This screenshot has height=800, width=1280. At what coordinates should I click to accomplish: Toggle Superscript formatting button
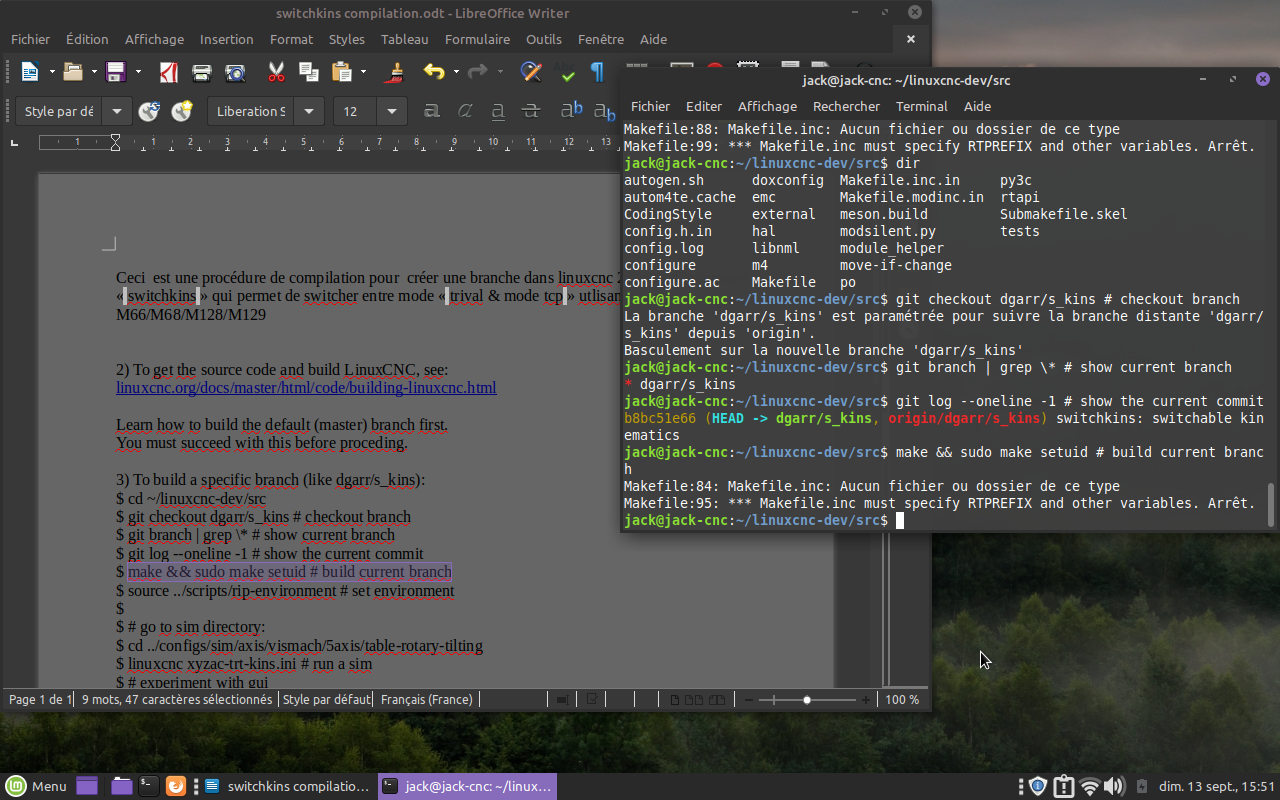(572, 111)
